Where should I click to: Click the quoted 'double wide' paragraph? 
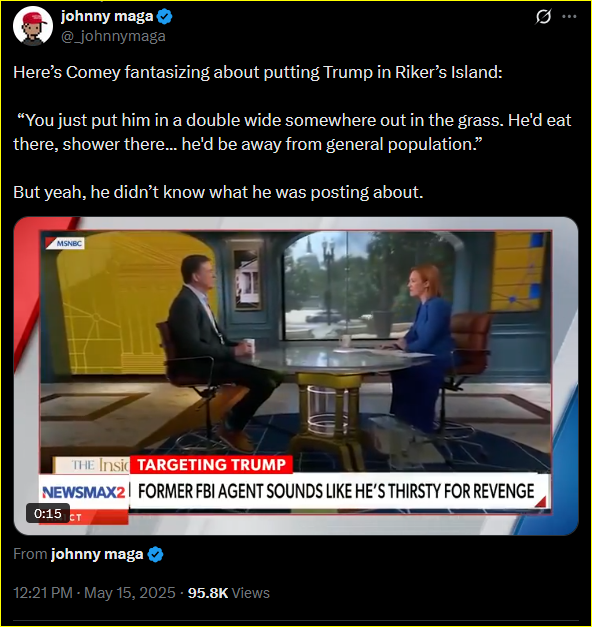[292, 132]
